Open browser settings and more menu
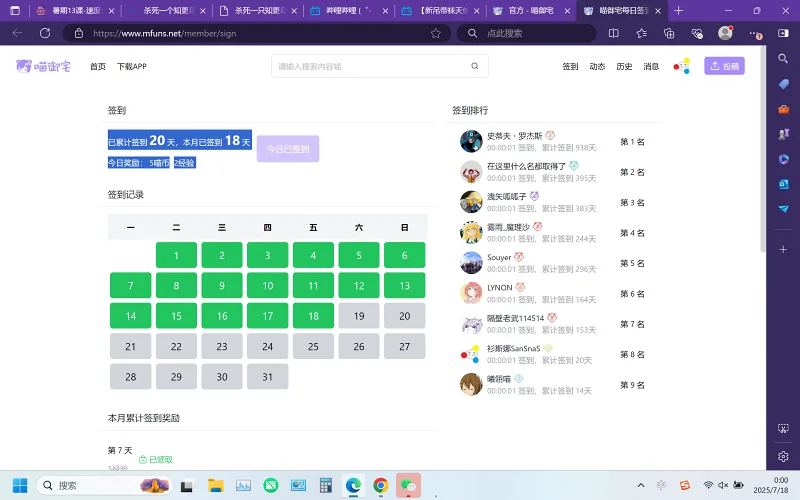Screen dimensions: 800x500 (754, 33)
